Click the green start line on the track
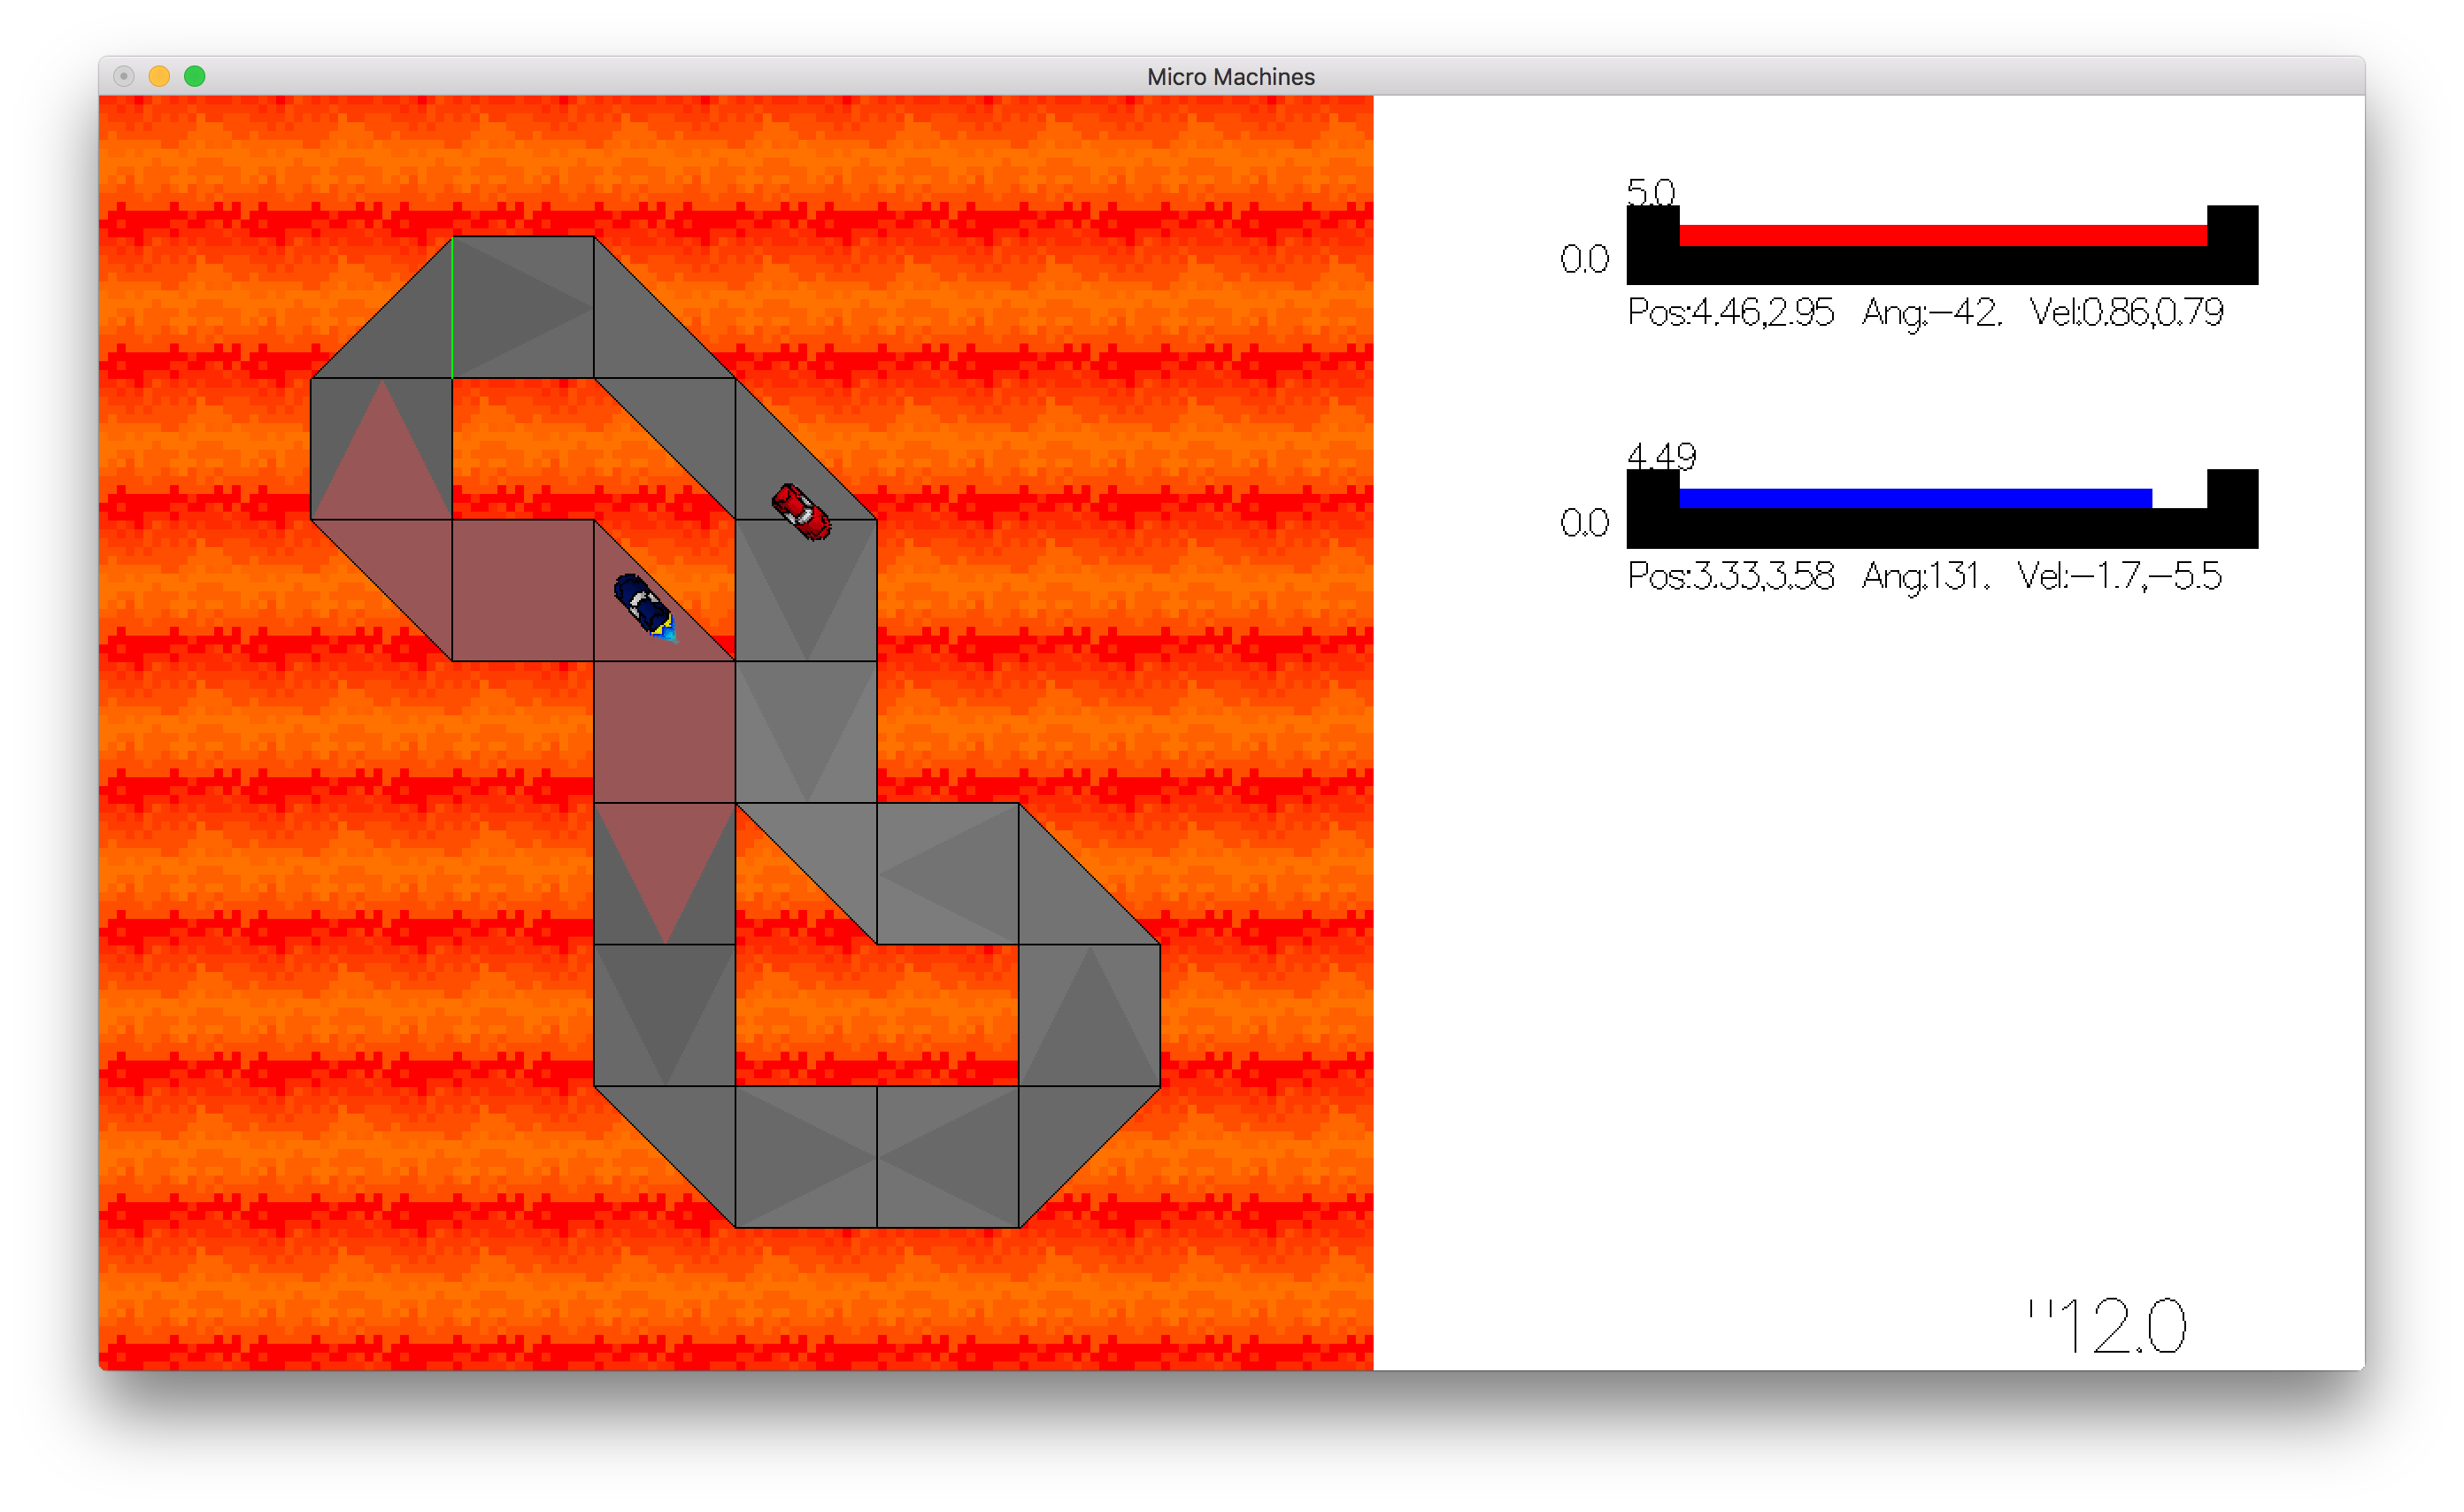Viewport: 2464px width, 1512px height. [x=452, y=308]
